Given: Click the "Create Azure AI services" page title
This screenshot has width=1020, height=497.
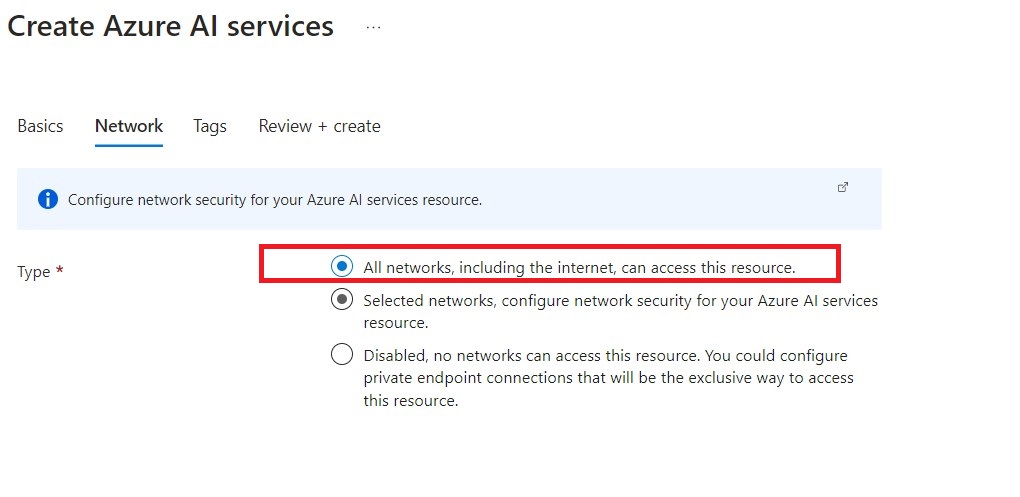Looking at the screenshot, I should coord(170,26).
